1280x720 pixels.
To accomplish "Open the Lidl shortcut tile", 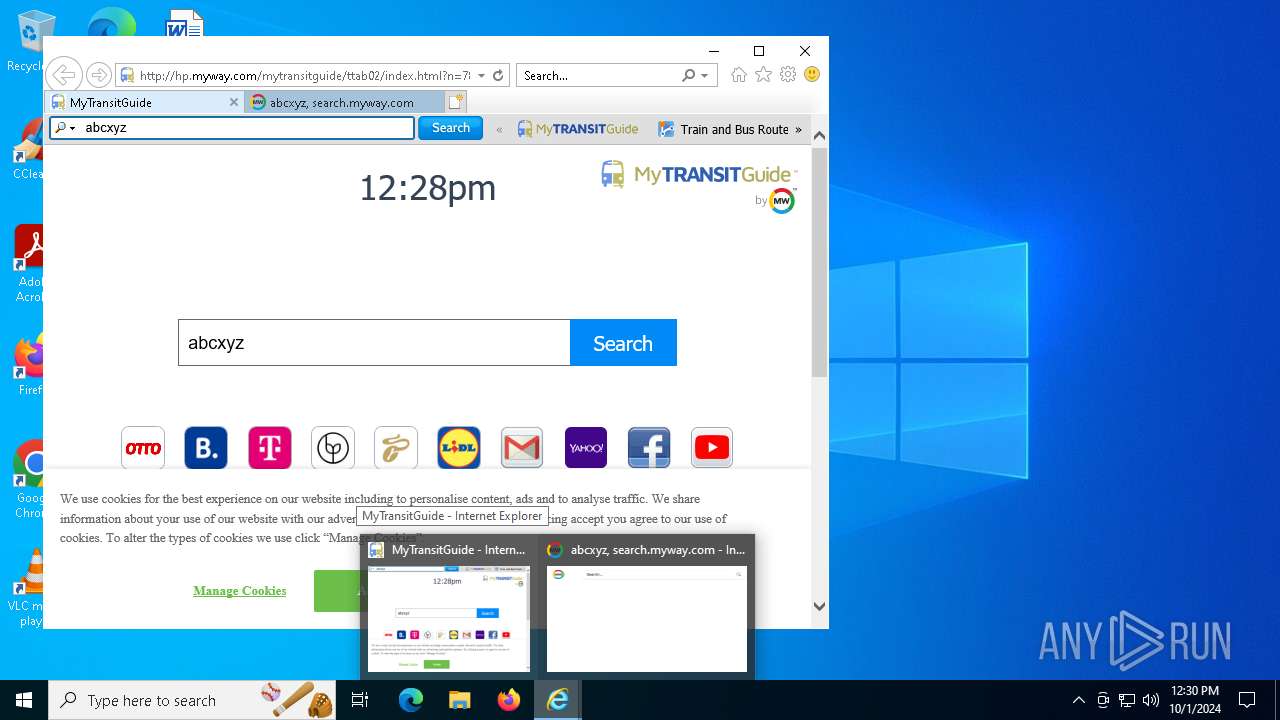I will tap(459, 448).
